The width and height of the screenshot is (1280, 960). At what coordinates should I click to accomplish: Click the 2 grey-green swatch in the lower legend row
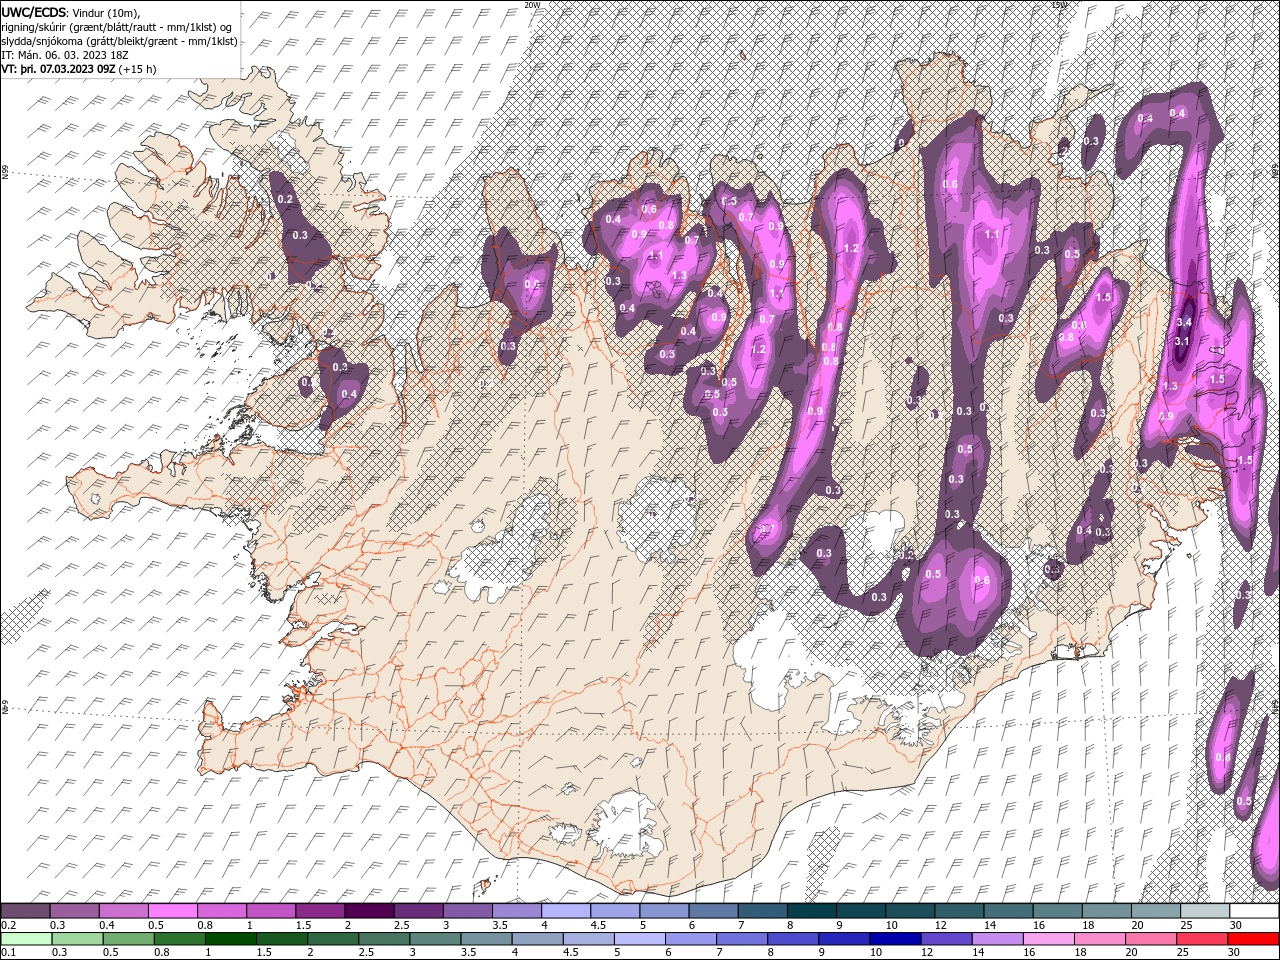[x=333, y=939]
